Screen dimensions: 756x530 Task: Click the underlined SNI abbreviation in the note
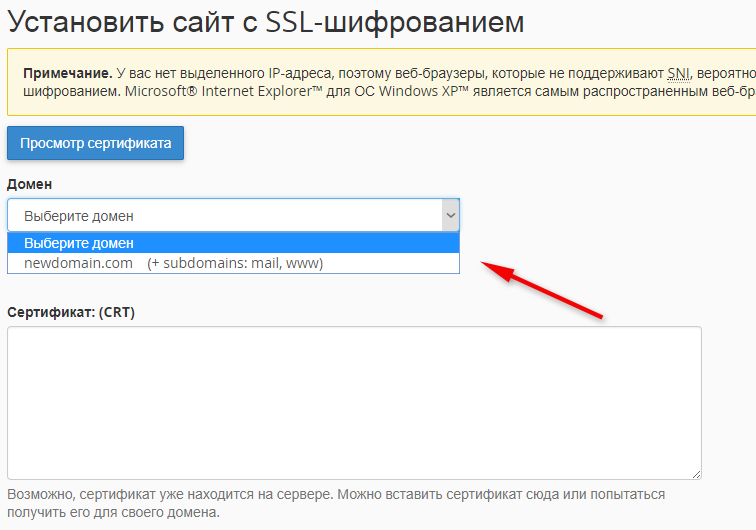(681, 74)
